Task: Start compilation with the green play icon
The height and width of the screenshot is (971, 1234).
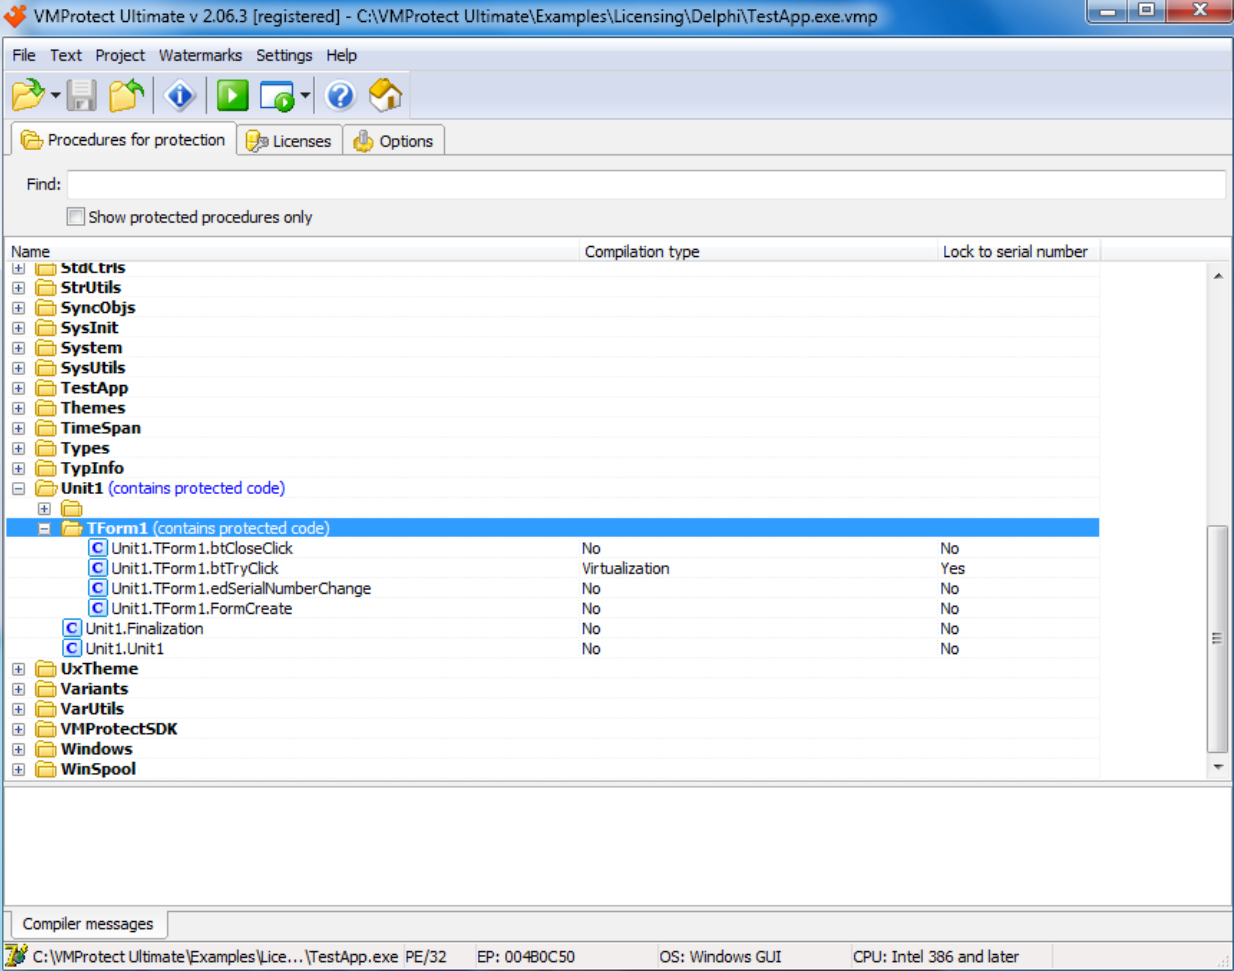Action: pos(233,96)
